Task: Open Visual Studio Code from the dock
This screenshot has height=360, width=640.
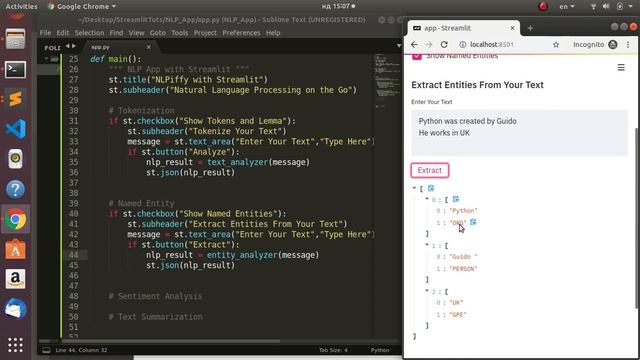Action: point(16,129)
